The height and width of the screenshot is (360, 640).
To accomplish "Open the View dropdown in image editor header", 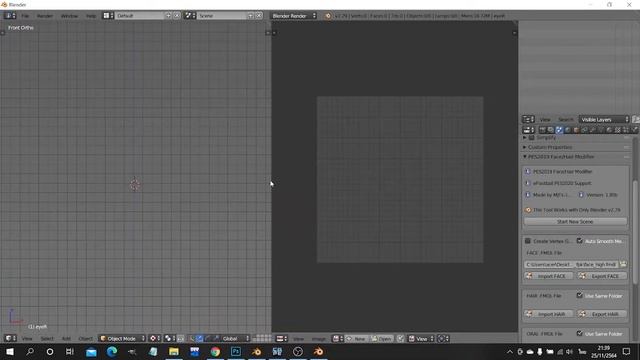I will [420, 338].
